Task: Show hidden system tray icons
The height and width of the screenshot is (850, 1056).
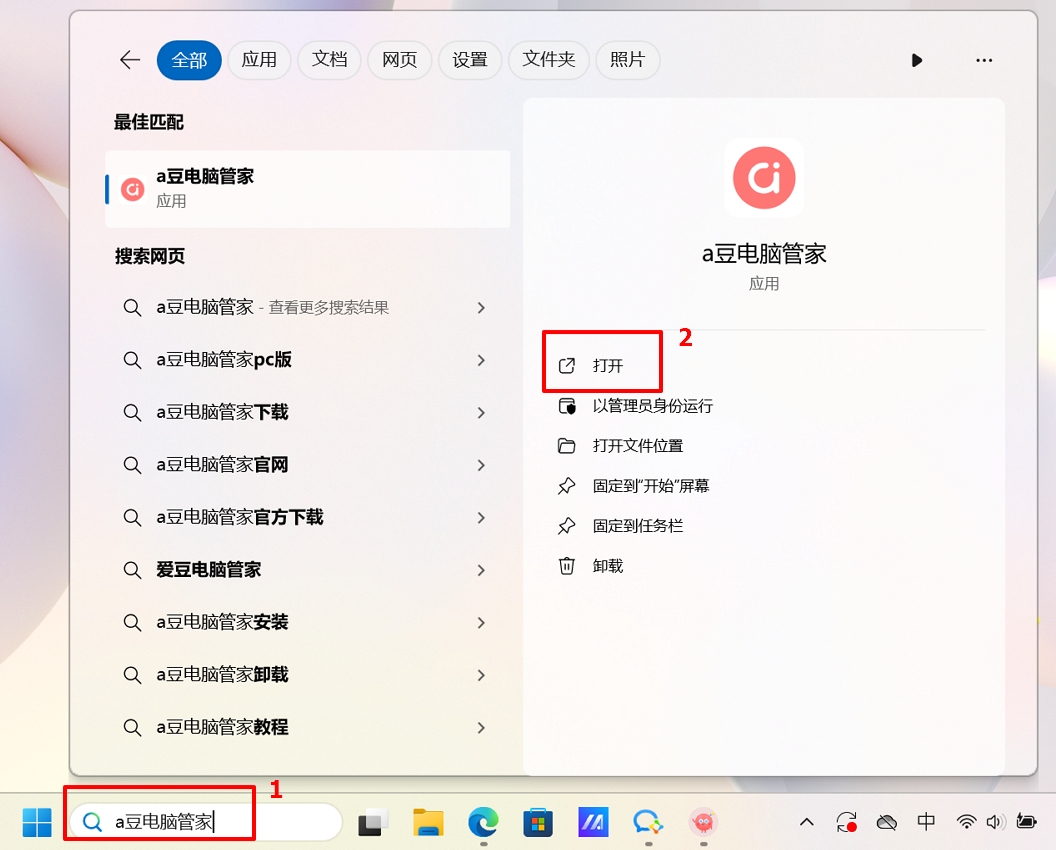Action: point(807,822)
